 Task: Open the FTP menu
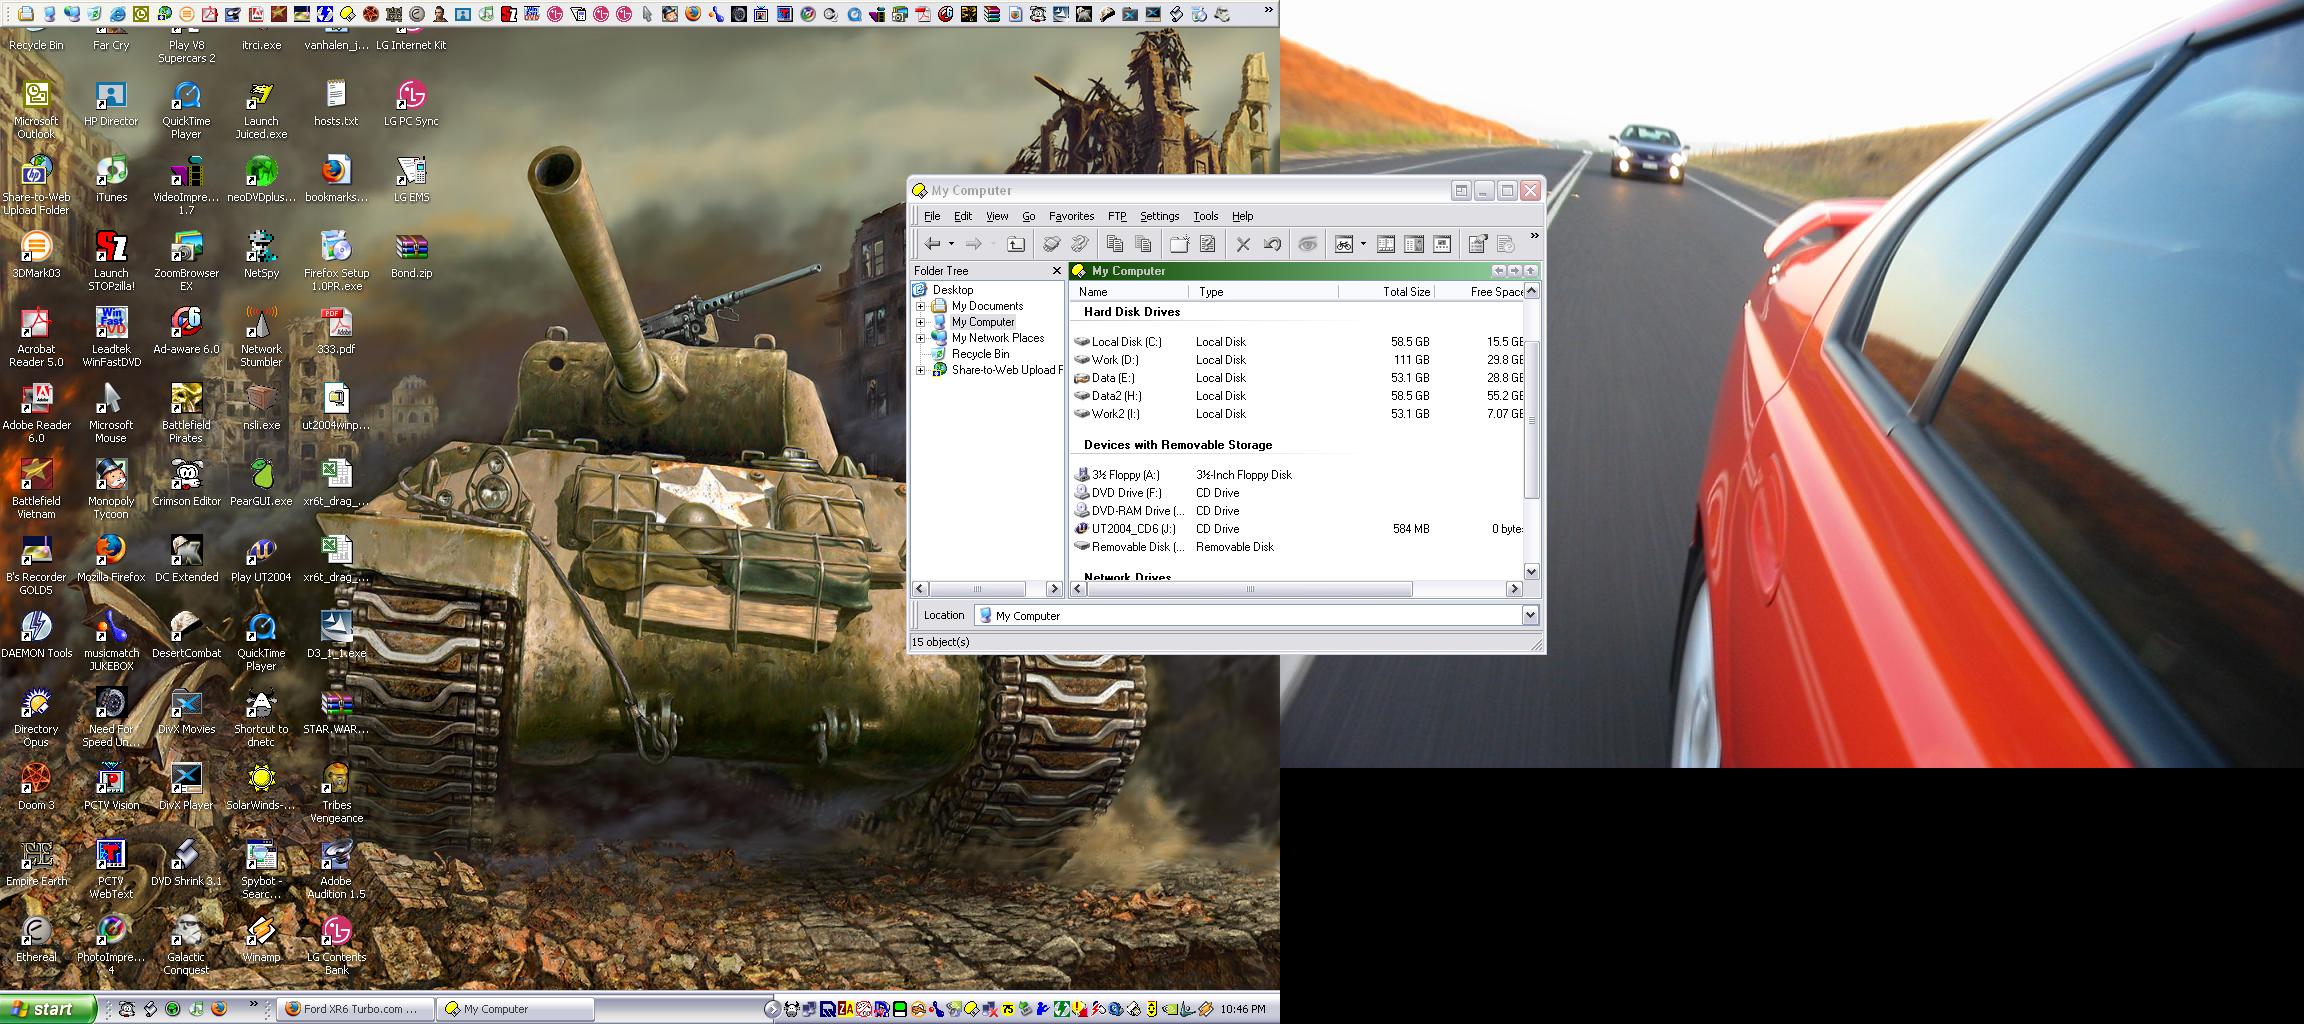click(x=1117, y=216)
